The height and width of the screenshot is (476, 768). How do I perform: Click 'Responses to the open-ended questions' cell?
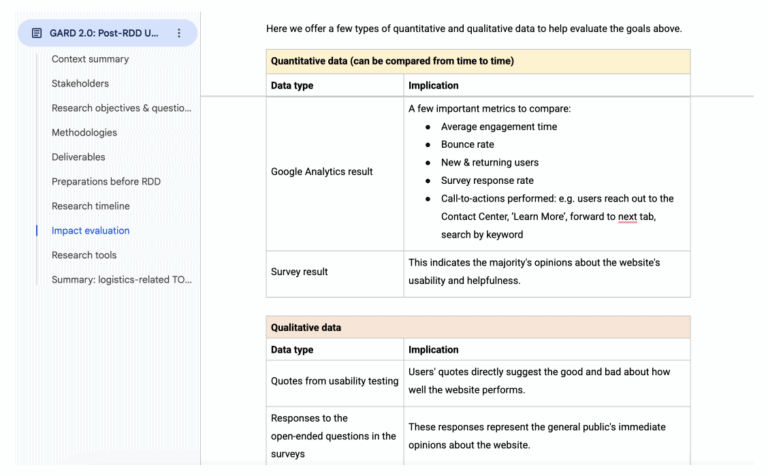click(x=335, y=436)
